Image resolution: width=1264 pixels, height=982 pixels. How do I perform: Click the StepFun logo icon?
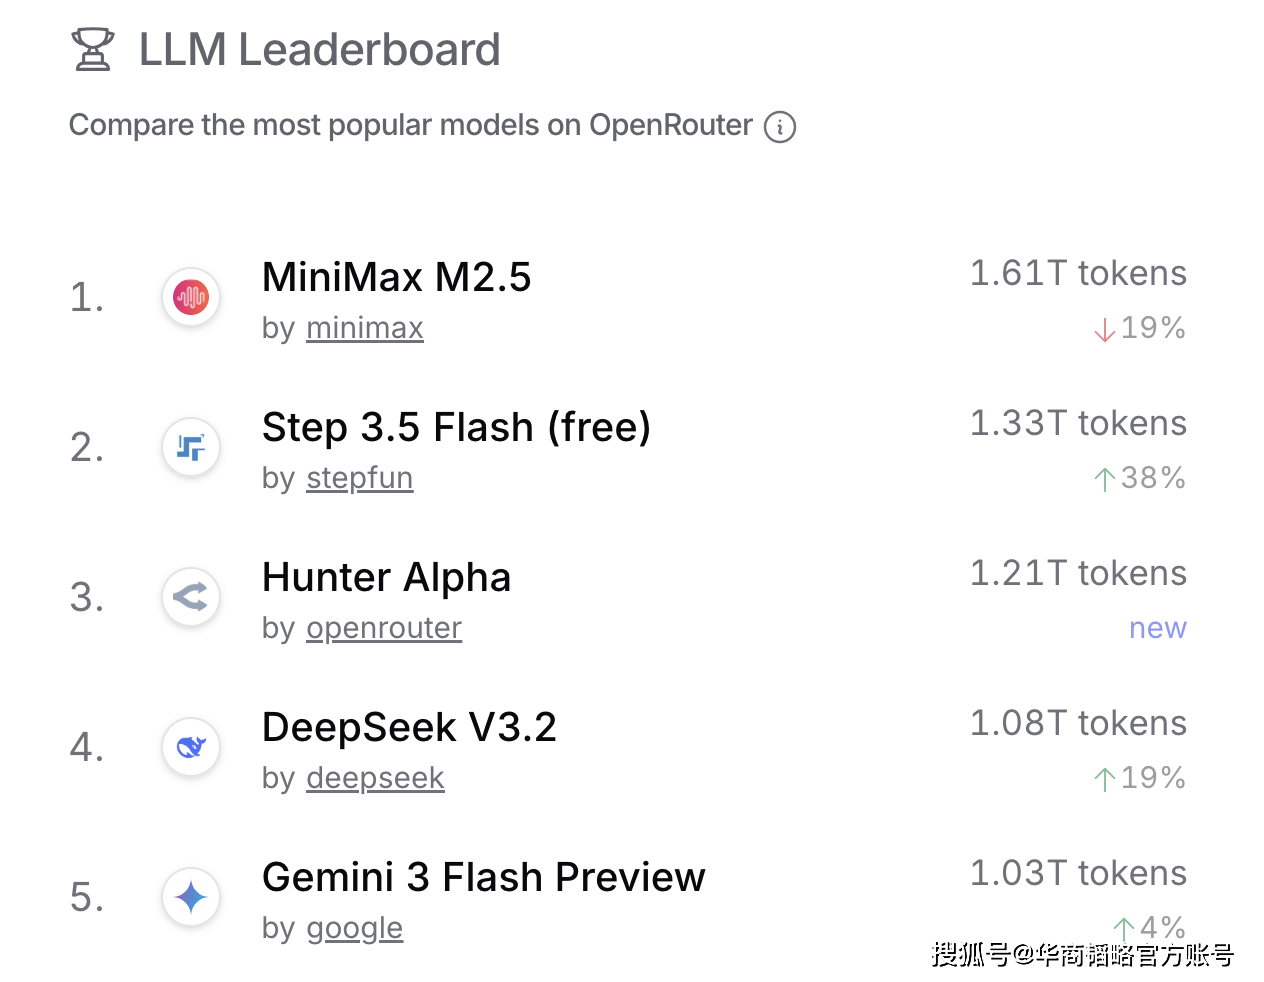(191, 447)
